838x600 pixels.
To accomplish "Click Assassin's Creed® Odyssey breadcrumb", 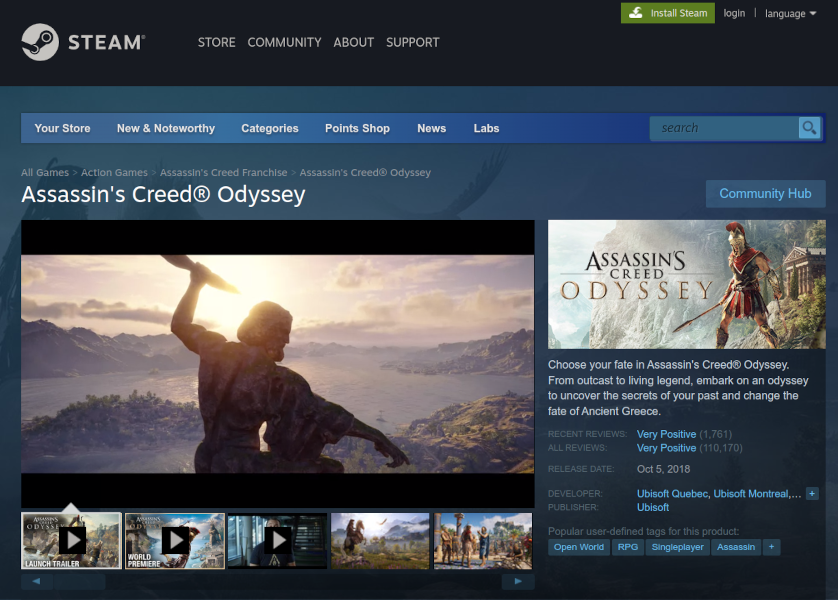I will pos(365,173).
